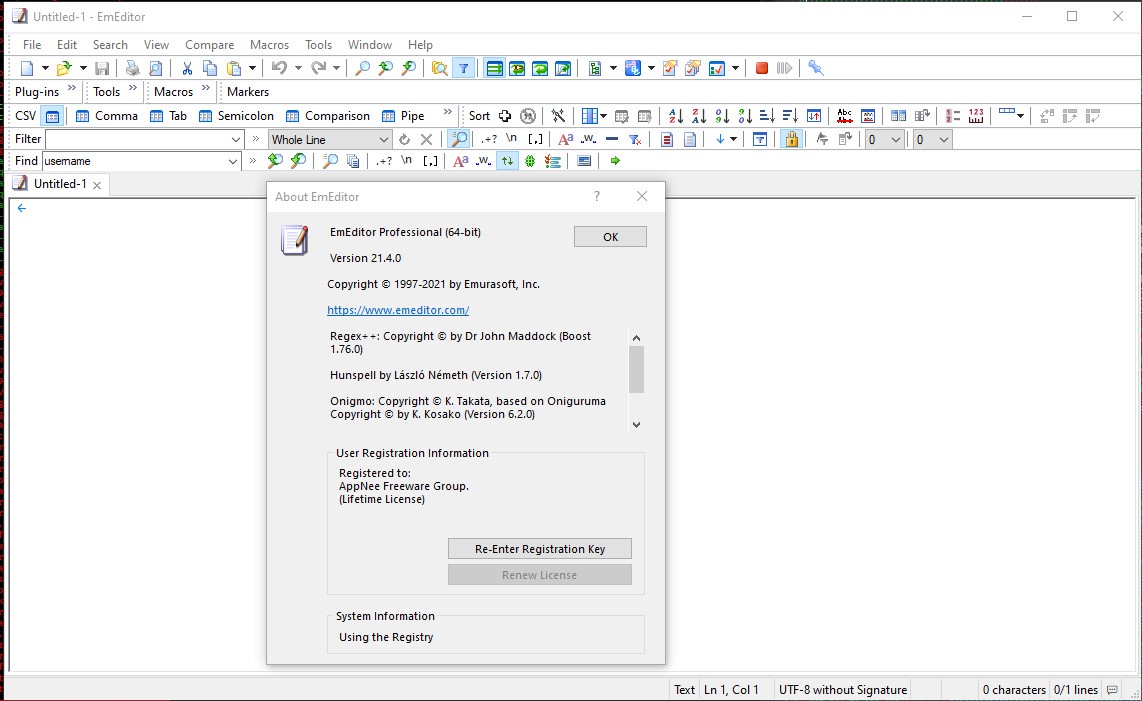This screenshot has height=701, width=1142.
Task: Open the Find combo box dropdown arrow
Action: (x=233, y=161)
